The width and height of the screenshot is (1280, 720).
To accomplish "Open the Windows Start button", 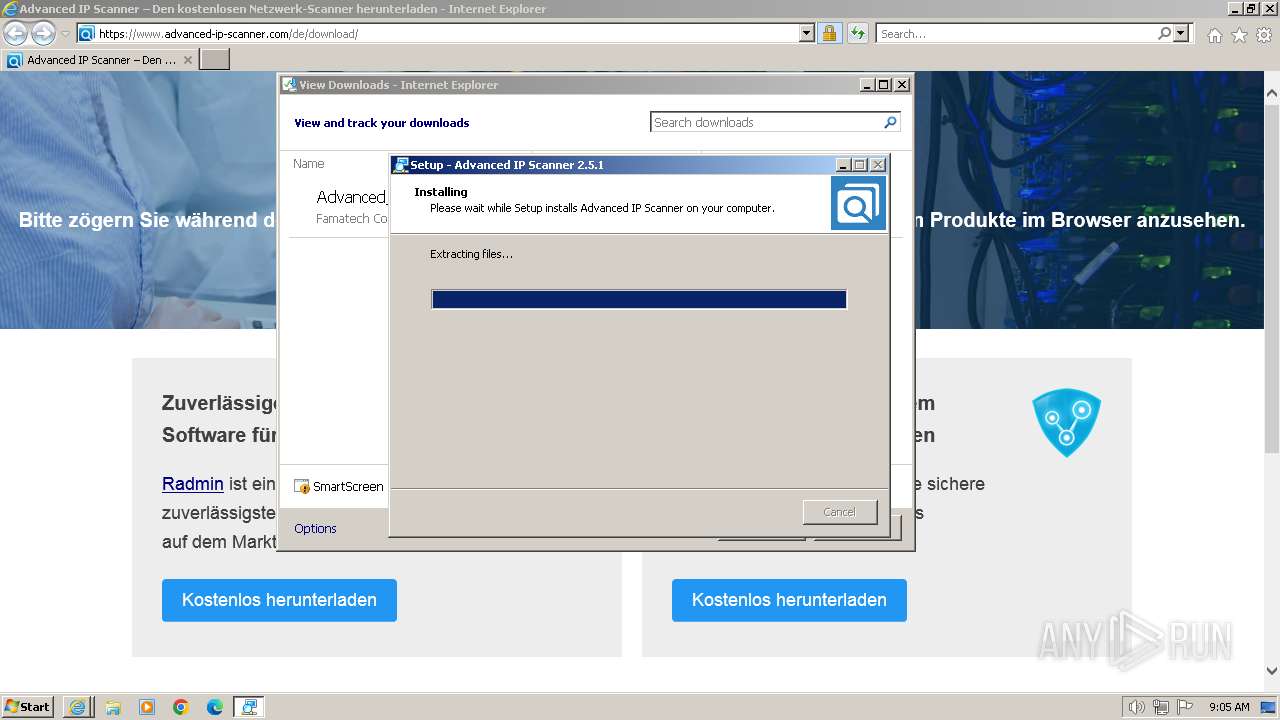I will pos(27,706).
